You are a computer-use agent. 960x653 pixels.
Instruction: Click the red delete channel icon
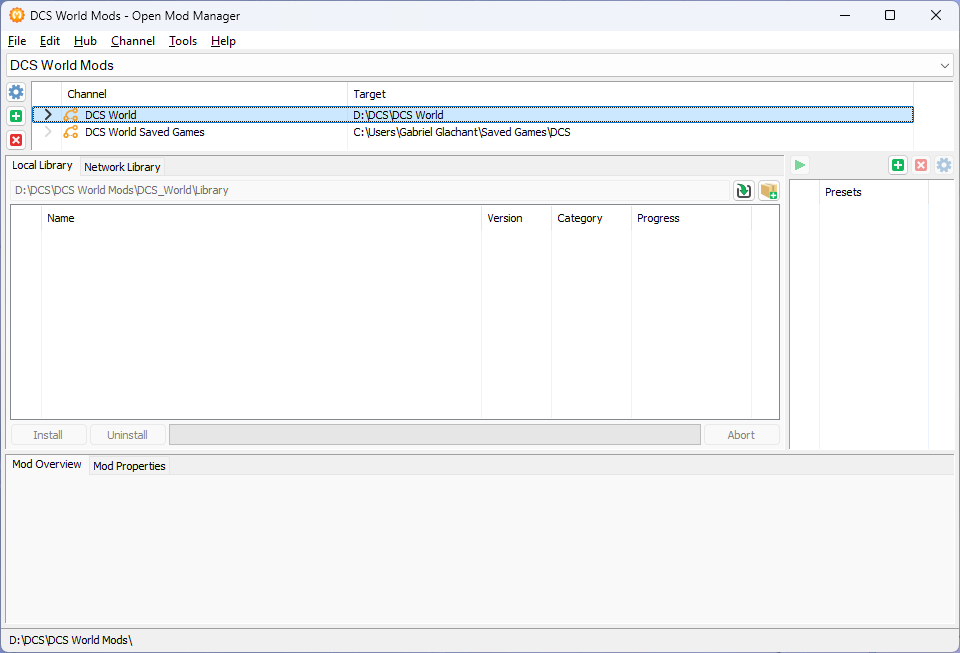[16, 140]
